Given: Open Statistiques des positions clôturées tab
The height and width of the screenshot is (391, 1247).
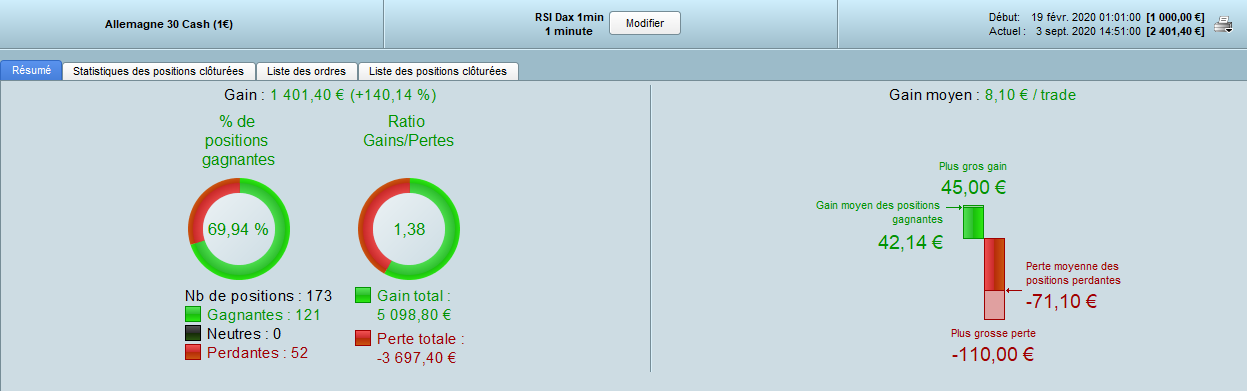Looking at the screenshot, I should [x=158, y=71].
